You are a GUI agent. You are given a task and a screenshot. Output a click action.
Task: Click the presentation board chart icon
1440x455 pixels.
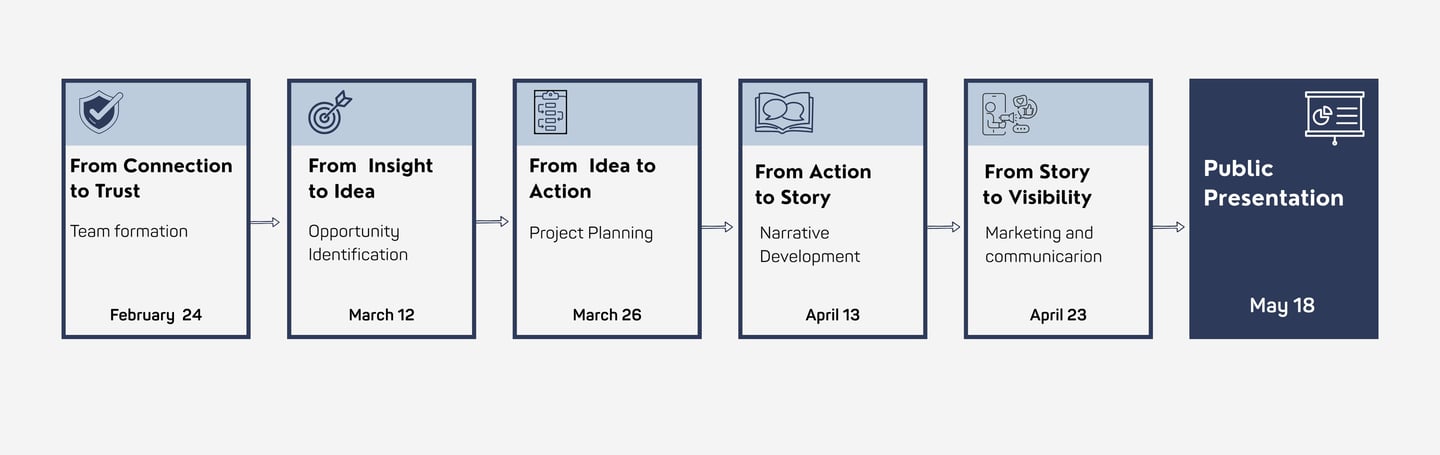1334,117
